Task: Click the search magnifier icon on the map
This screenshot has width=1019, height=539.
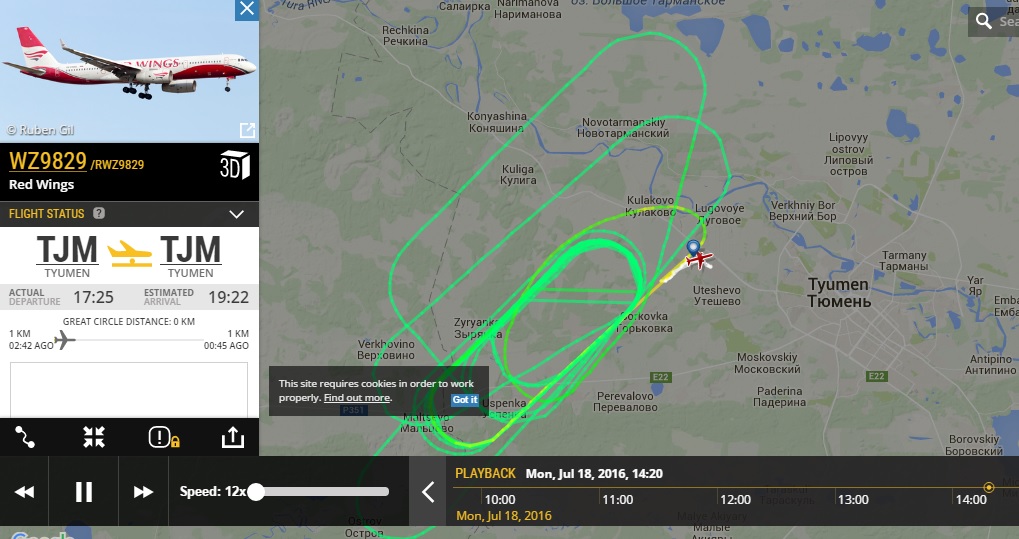Action: tap(984, 21)
